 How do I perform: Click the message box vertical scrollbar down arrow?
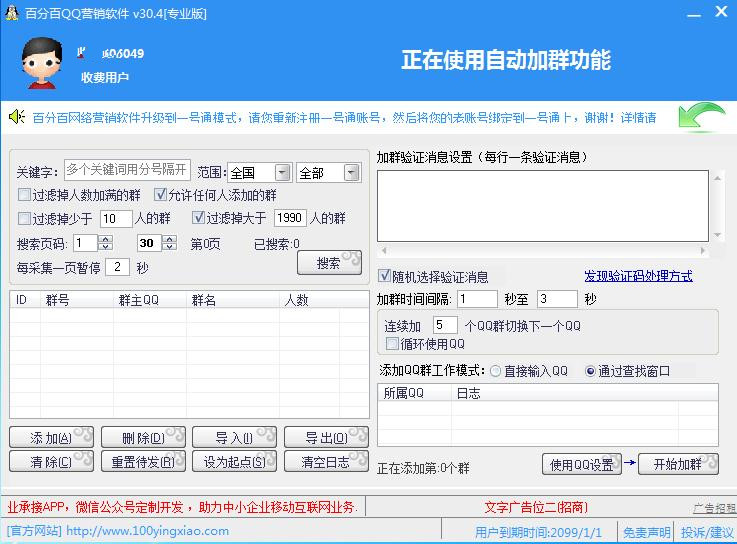pos(717,235)
